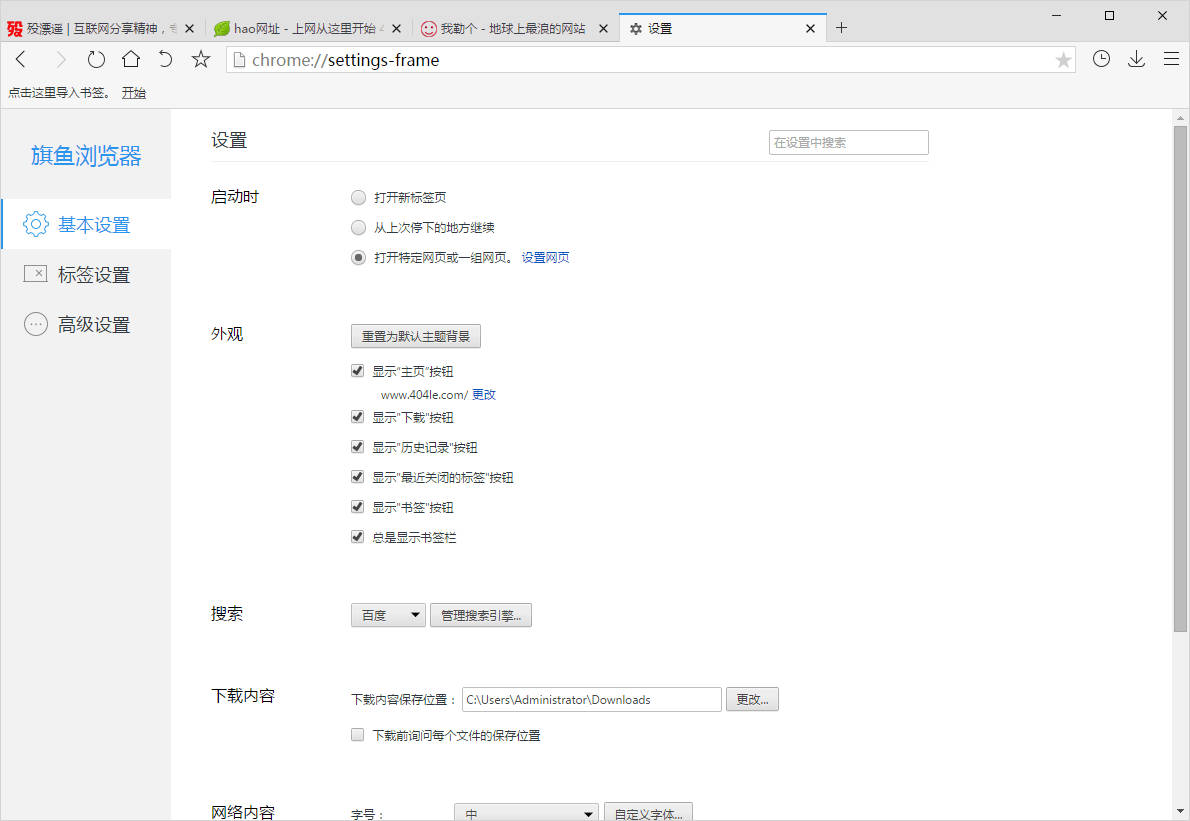
Task: Click the gear icon beside 基本设置
Action: (36, 225)
